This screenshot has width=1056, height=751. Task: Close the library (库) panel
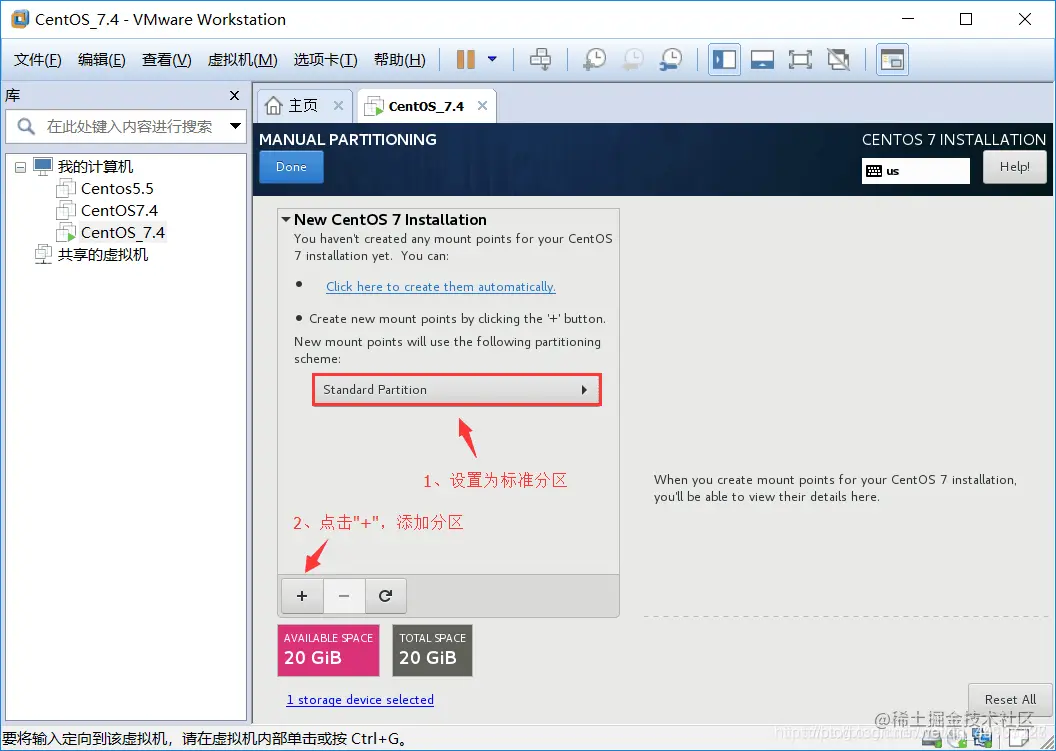[x=234, y=96]
